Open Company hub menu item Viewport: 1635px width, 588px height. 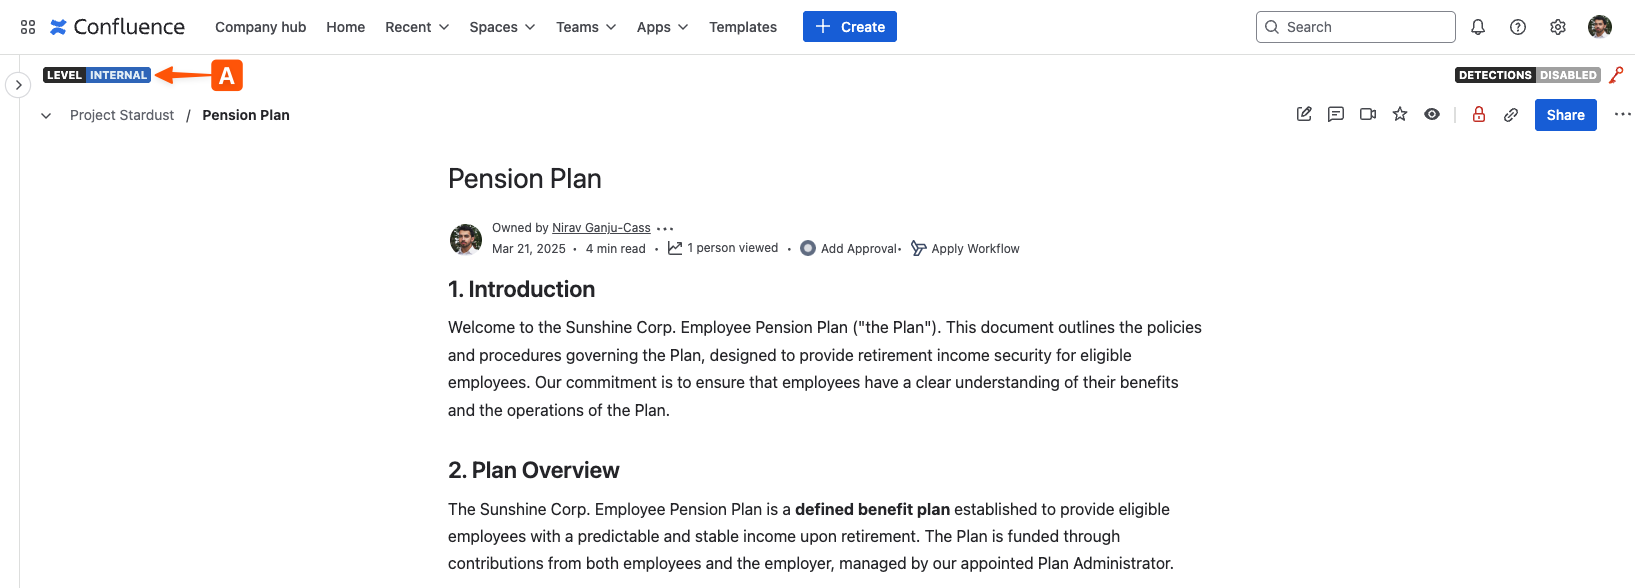261,27
